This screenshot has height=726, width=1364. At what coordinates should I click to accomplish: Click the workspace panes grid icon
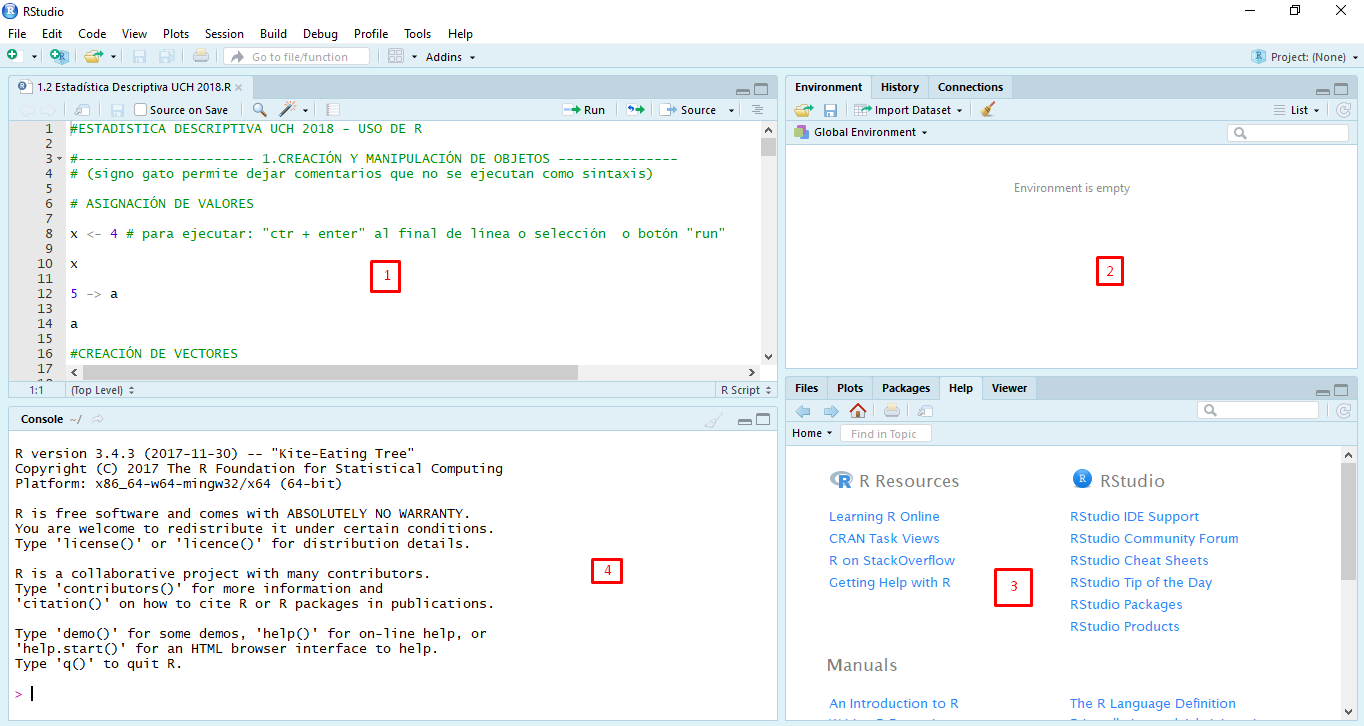point(396,57)
